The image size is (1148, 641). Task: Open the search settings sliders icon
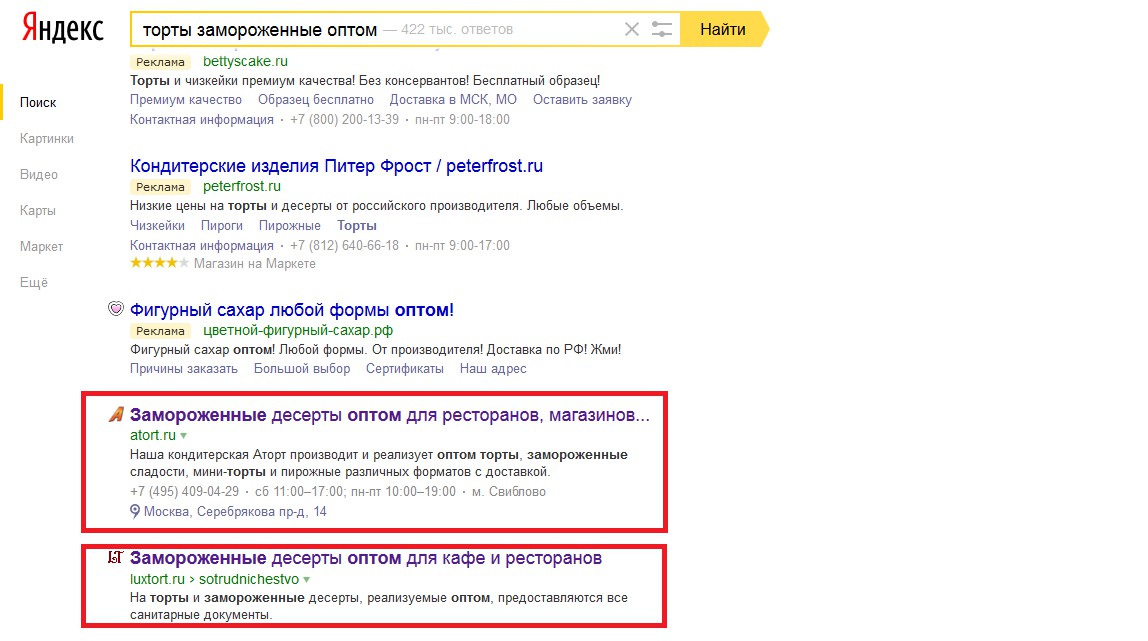(x=662, y=29)
